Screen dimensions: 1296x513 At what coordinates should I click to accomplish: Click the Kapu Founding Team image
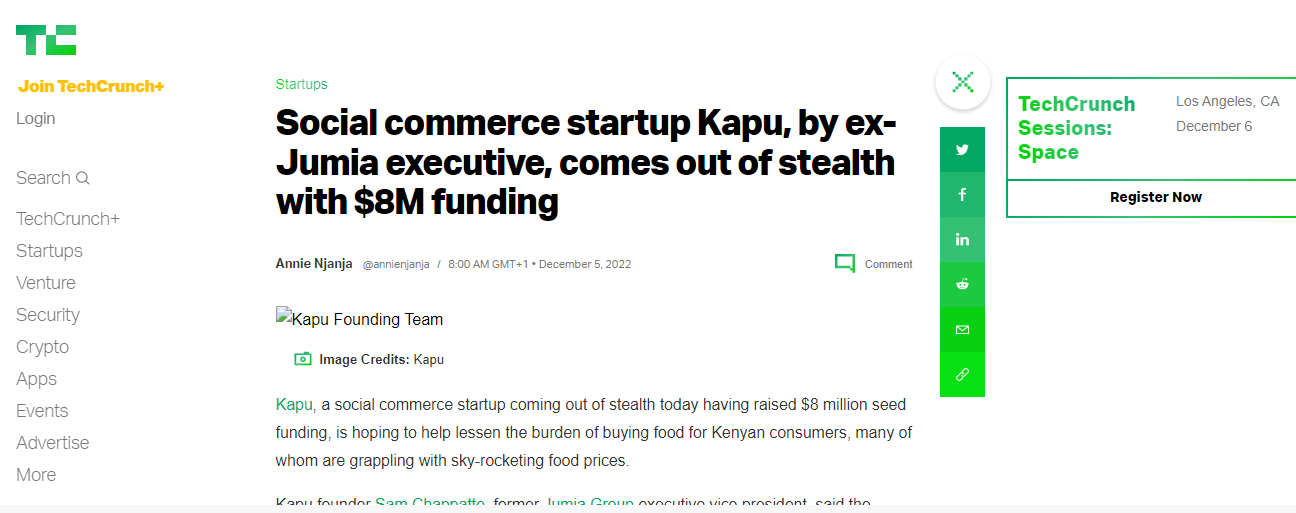[x=360, y=320]
